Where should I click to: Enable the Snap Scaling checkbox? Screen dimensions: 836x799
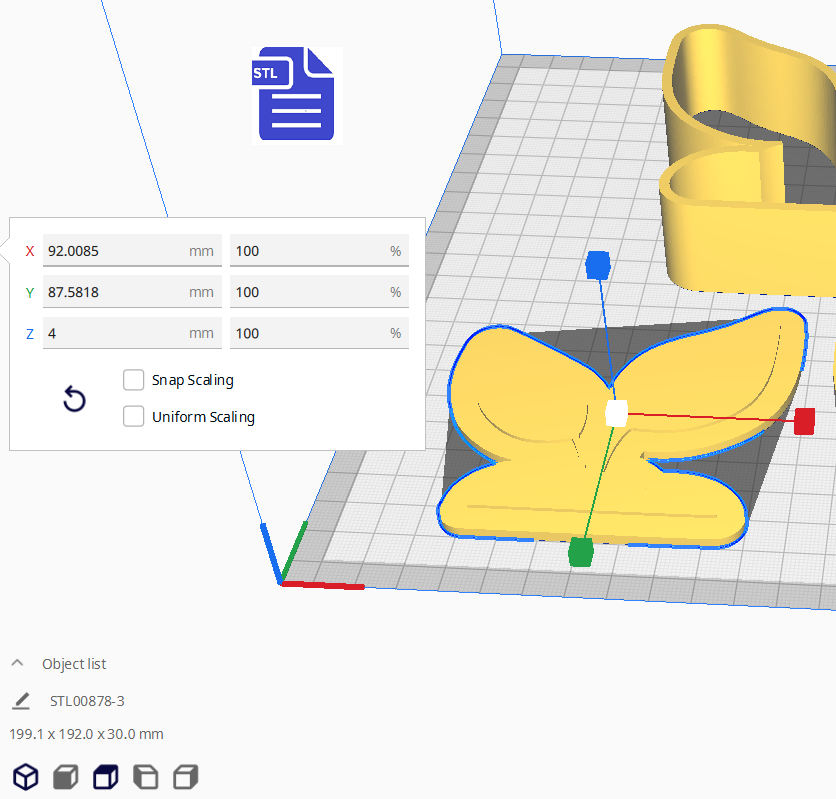pyautogui.click(x=134, y=380)
